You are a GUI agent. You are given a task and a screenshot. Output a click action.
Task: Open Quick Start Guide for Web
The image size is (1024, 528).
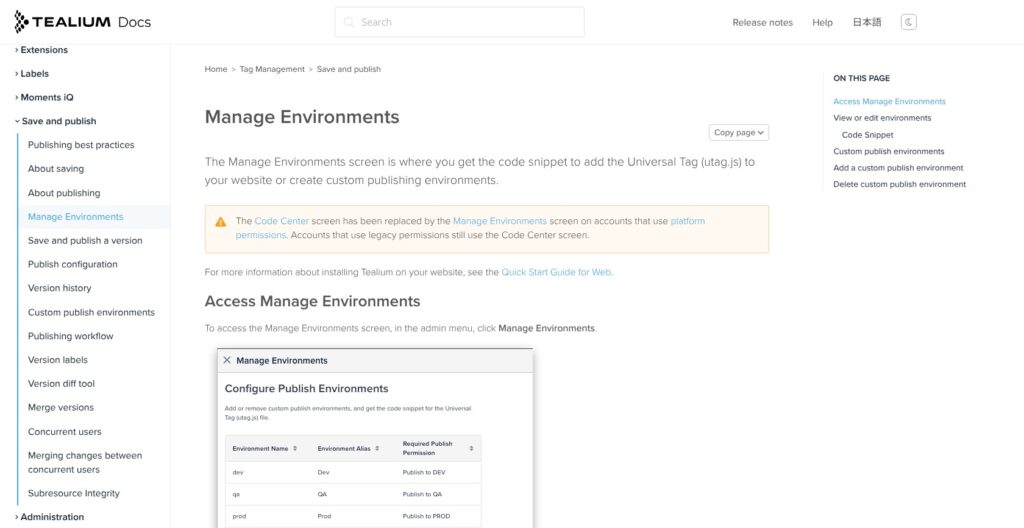tap(556, 272)
